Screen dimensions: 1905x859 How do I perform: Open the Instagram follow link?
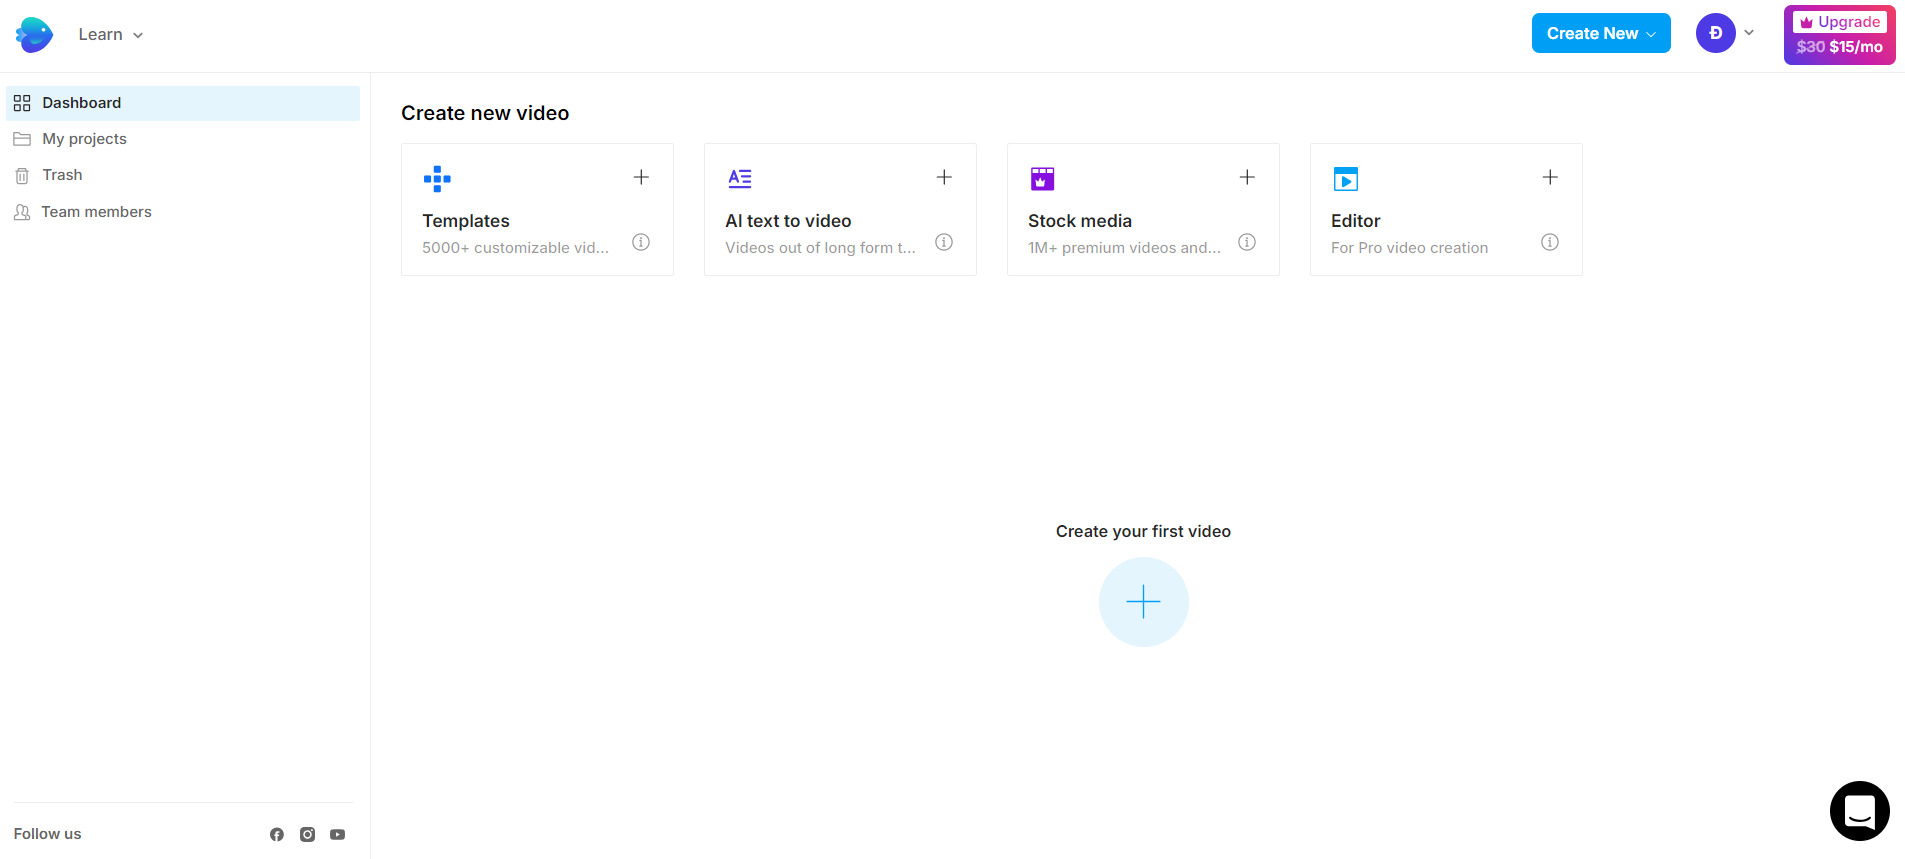click(308, 834)
